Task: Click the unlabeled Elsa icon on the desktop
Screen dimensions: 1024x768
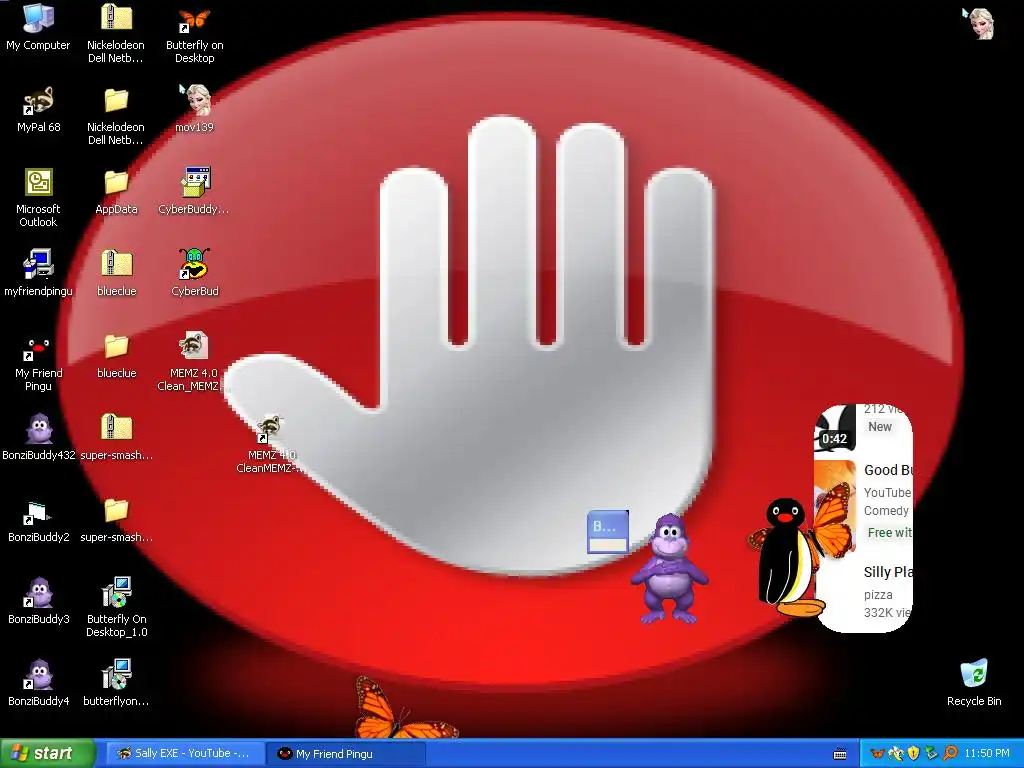Action: click(980, 24)
